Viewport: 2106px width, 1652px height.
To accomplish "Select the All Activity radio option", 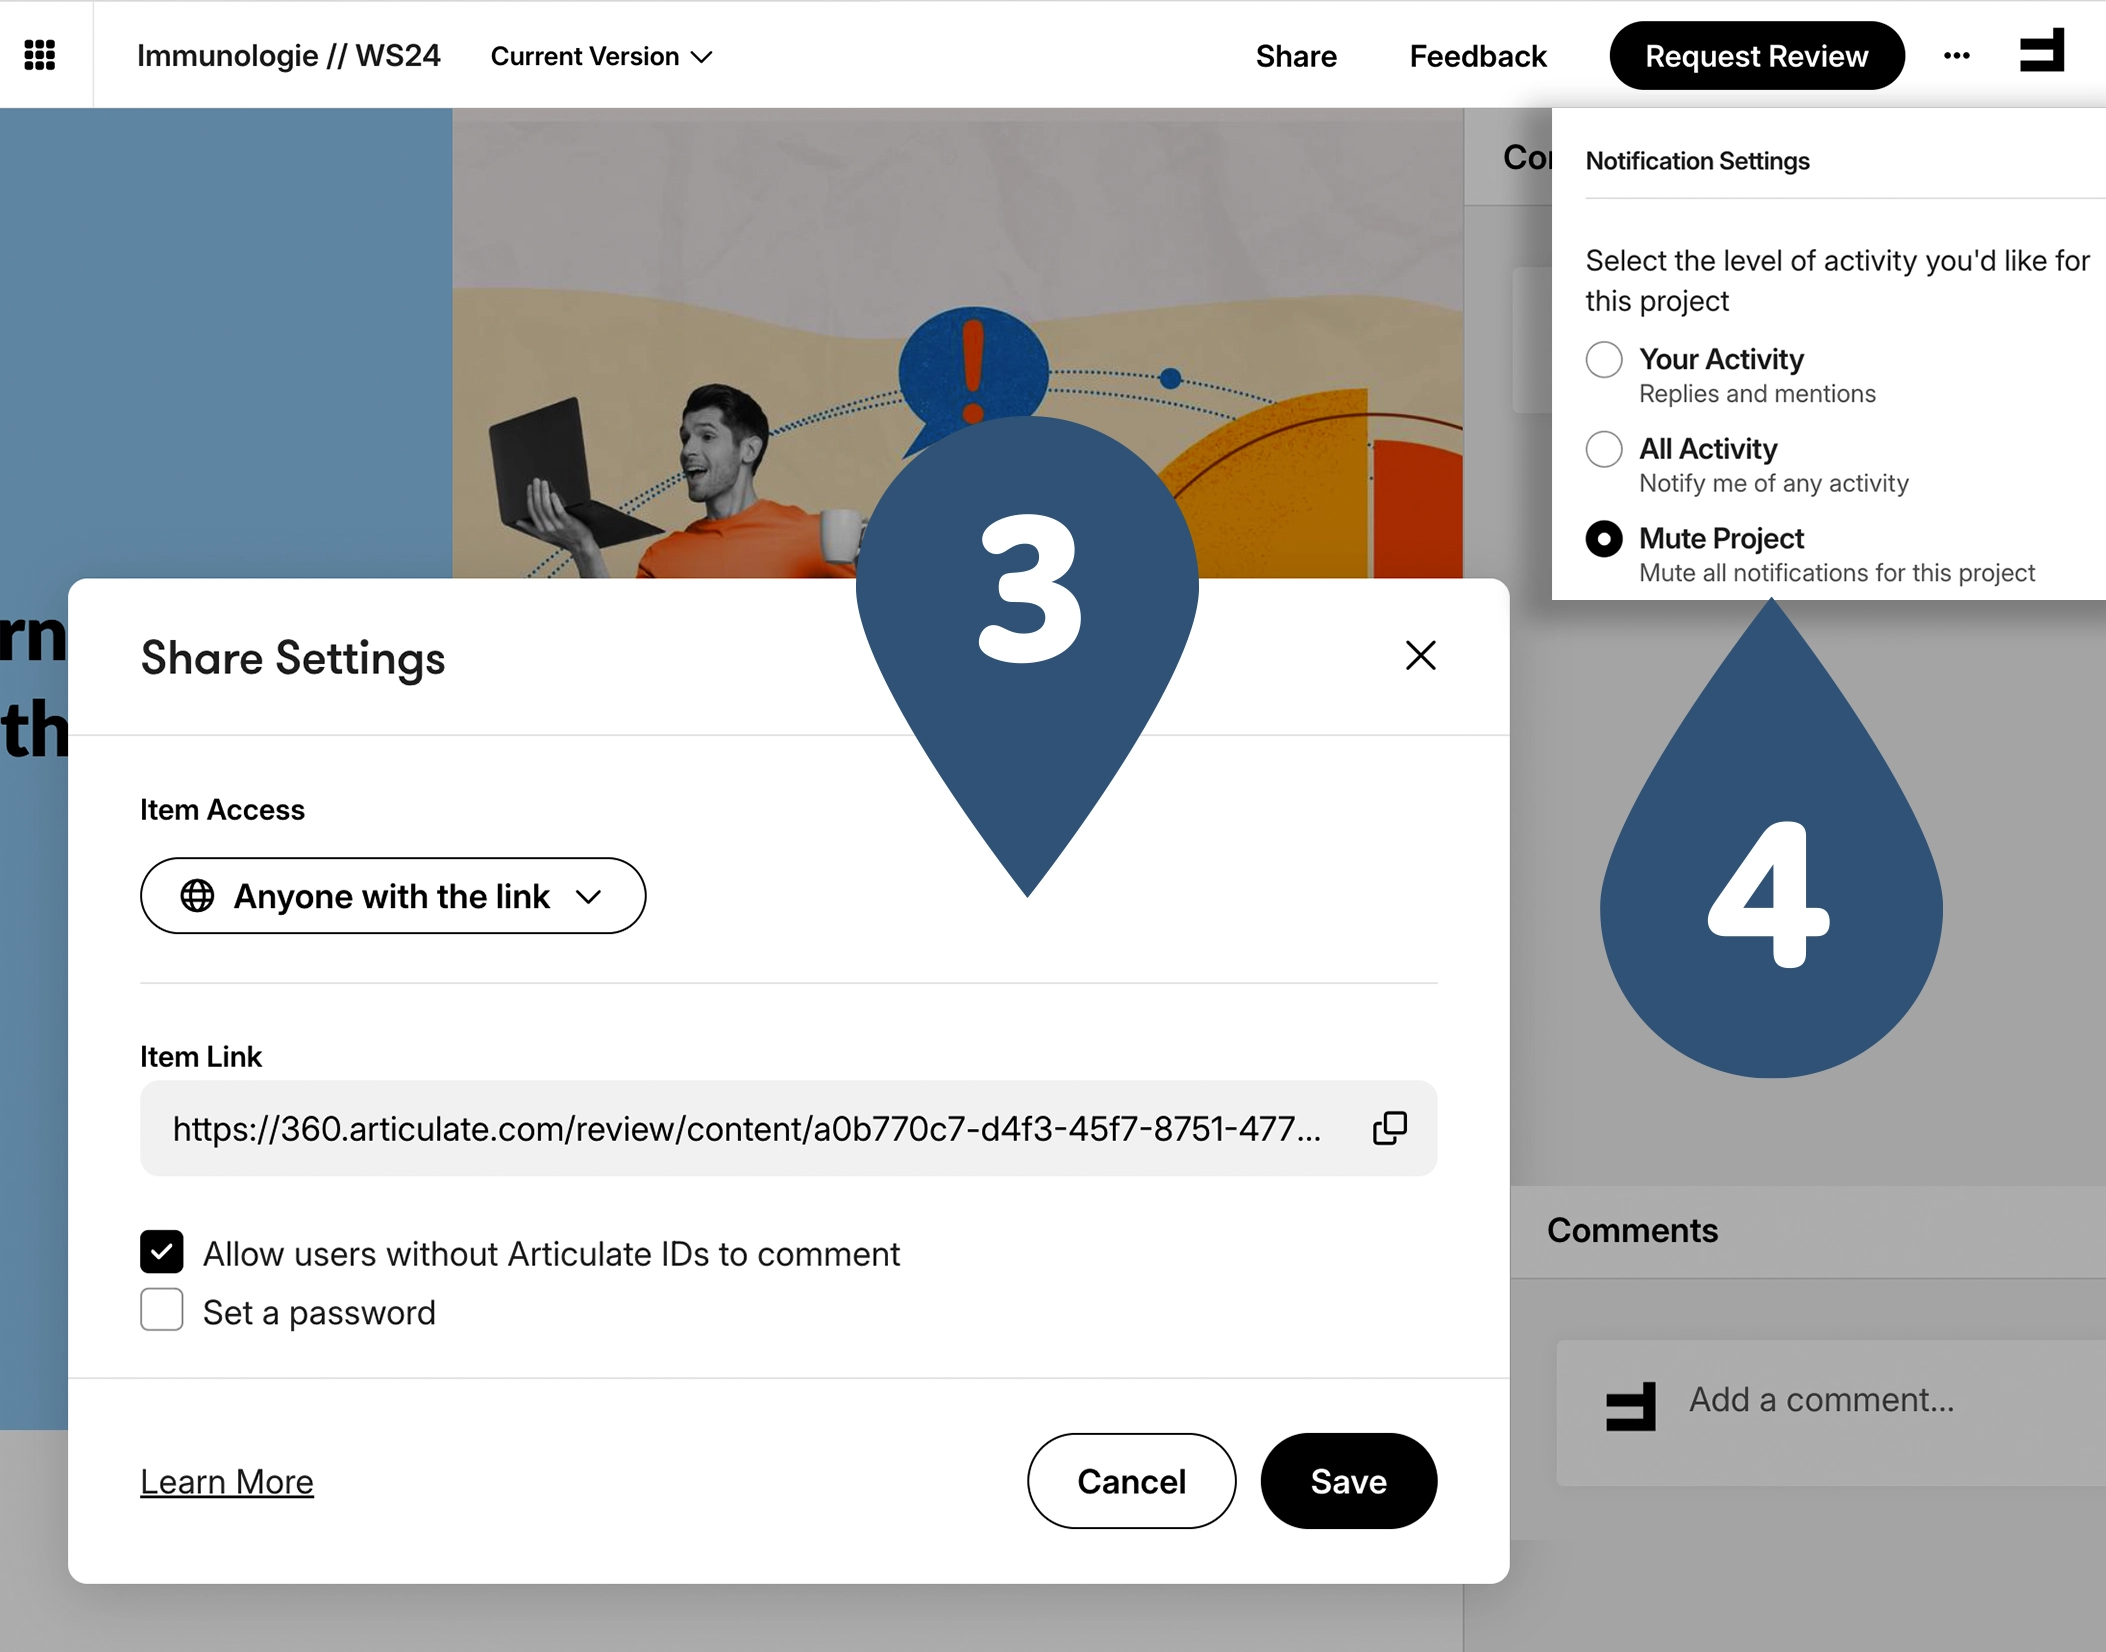I will 1604,449.
